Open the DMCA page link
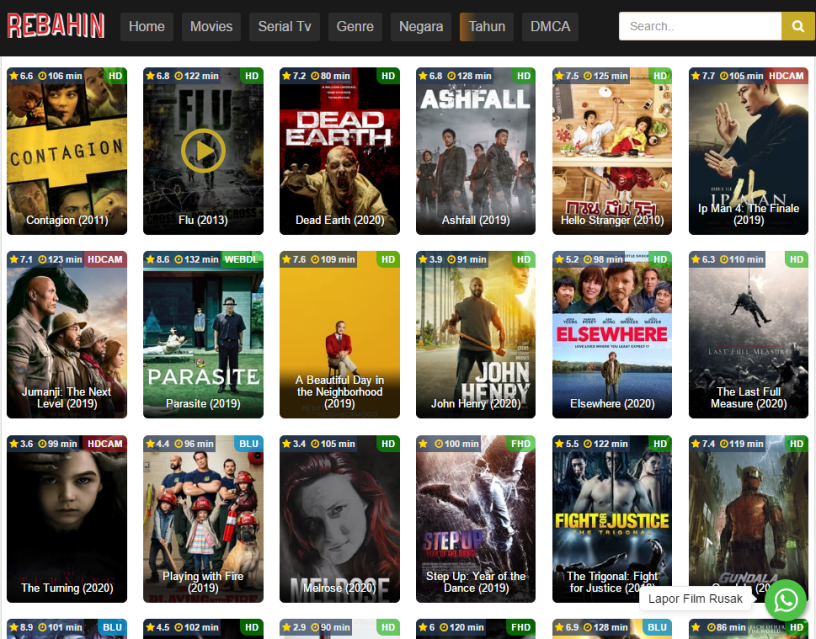Viewport: 816px width, 639px height. click(x=550, y=27)
